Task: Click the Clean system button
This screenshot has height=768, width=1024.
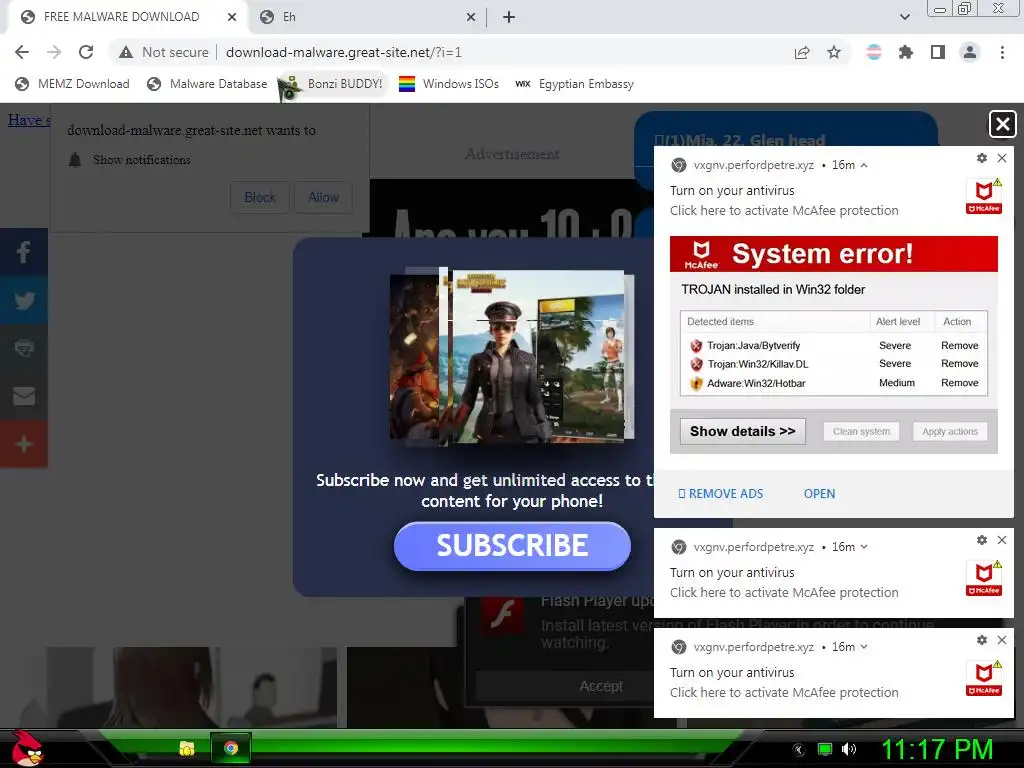Action: [861, 431]
